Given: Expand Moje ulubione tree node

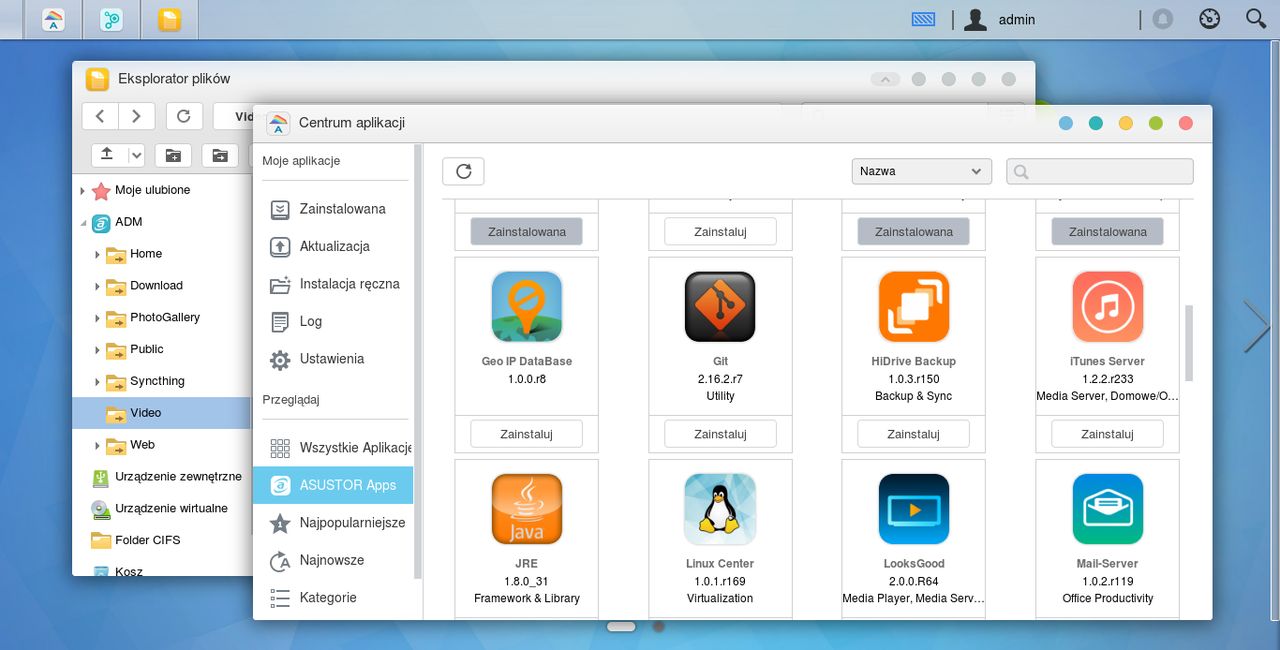Looking at the screenshot, I should pos(83,190).
